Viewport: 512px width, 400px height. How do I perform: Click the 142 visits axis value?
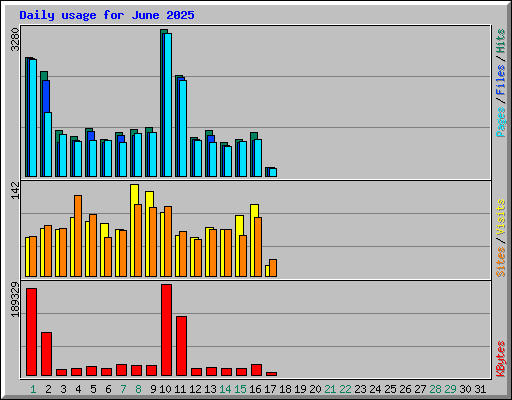point(15,190)
